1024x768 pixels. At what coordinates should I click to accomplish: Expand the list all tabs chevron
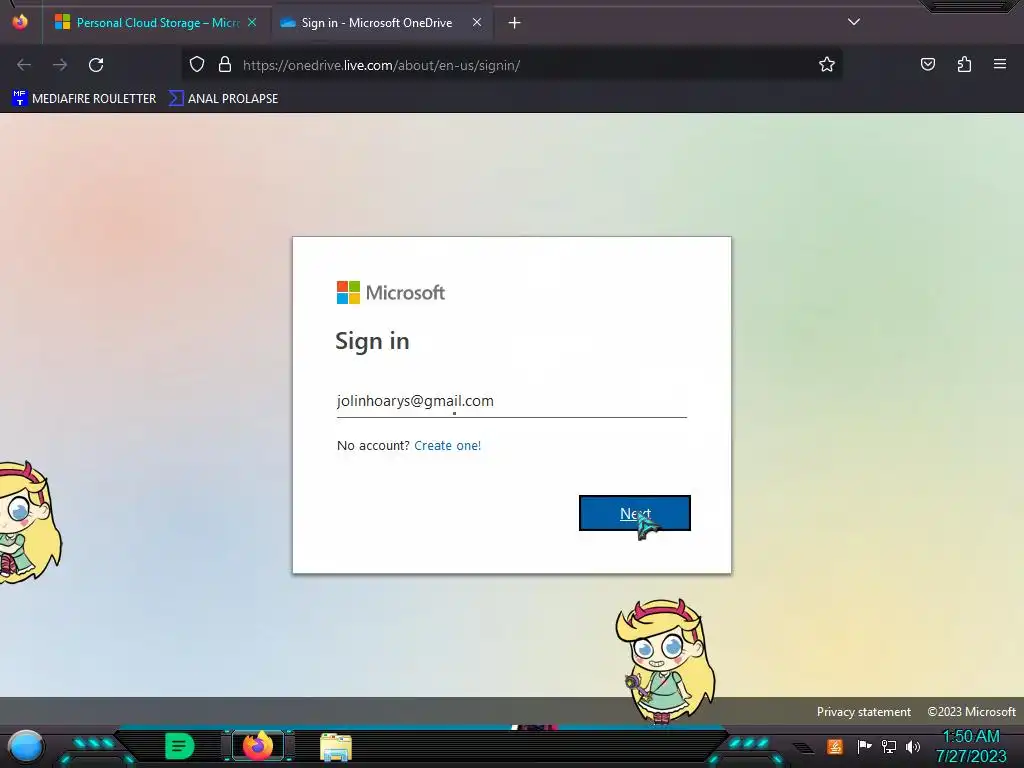pyautogui.click(x=854, y=22)
